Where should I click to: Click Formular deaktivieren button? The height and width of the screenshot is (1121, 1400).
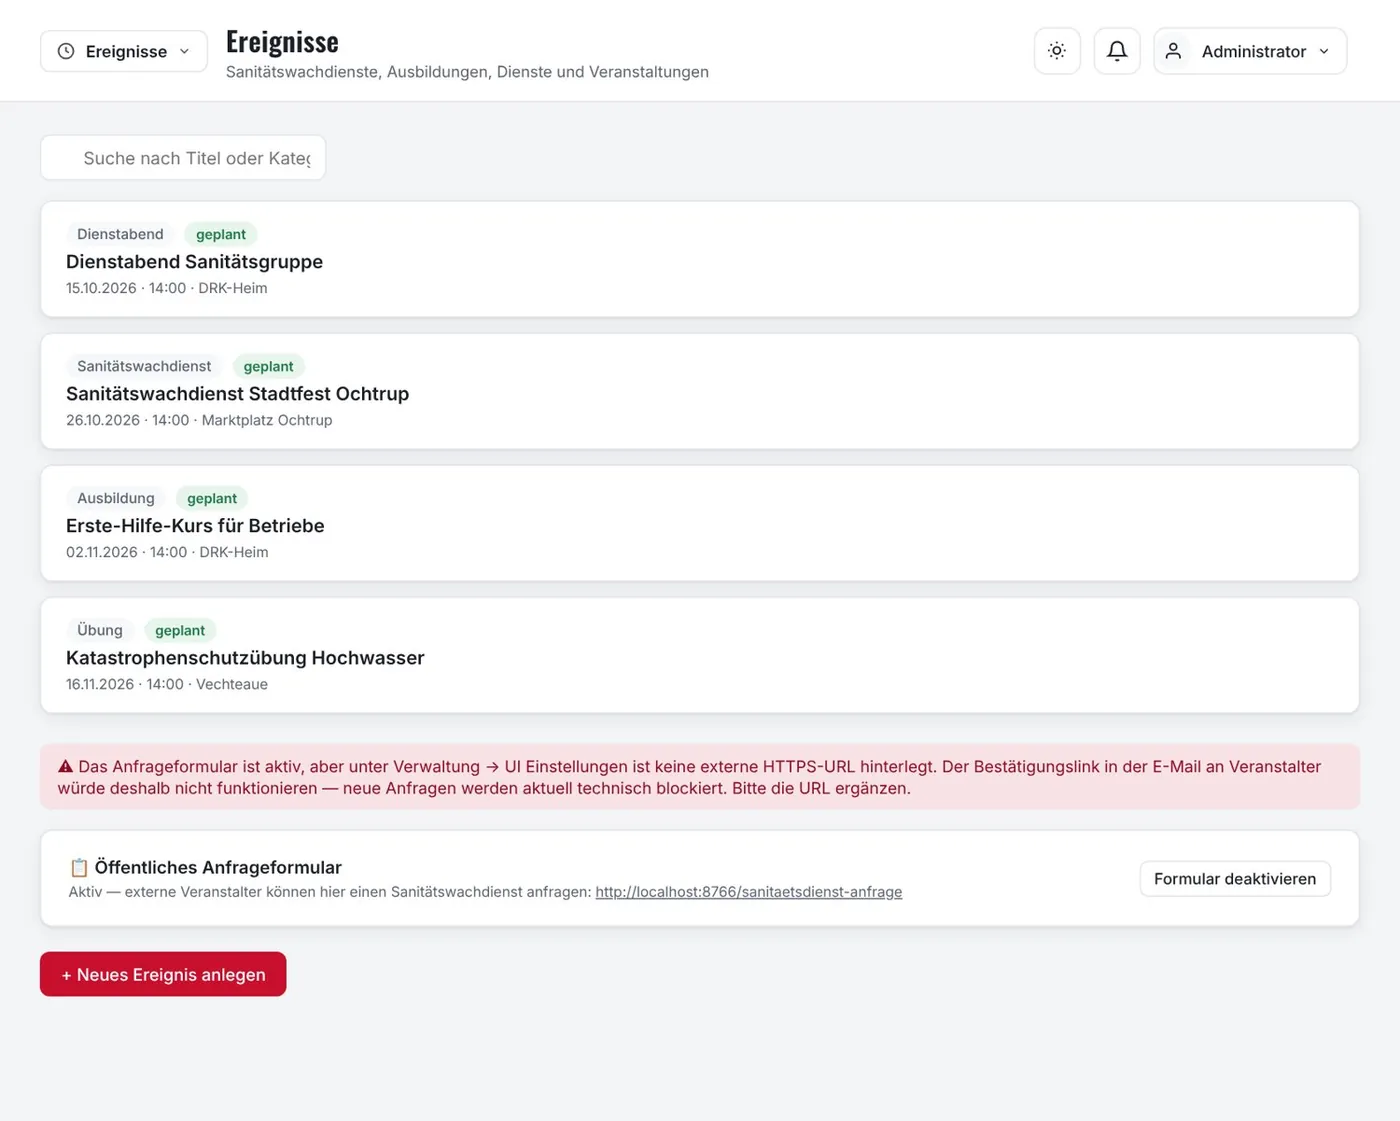(x=1235, y=879)
